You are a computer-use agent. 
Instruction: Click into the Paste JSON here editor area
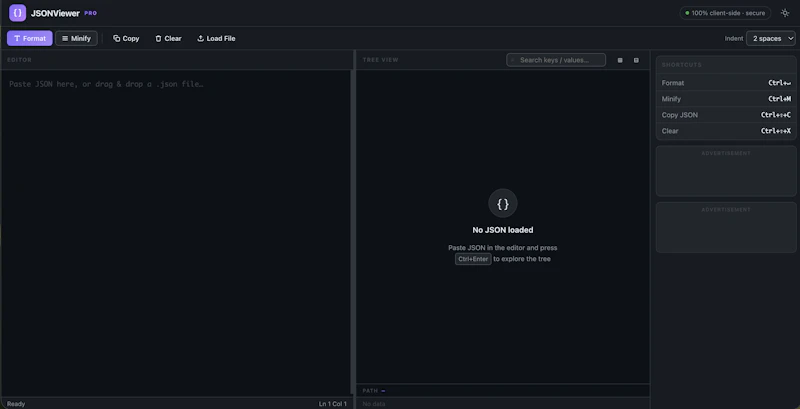(176, 232)
